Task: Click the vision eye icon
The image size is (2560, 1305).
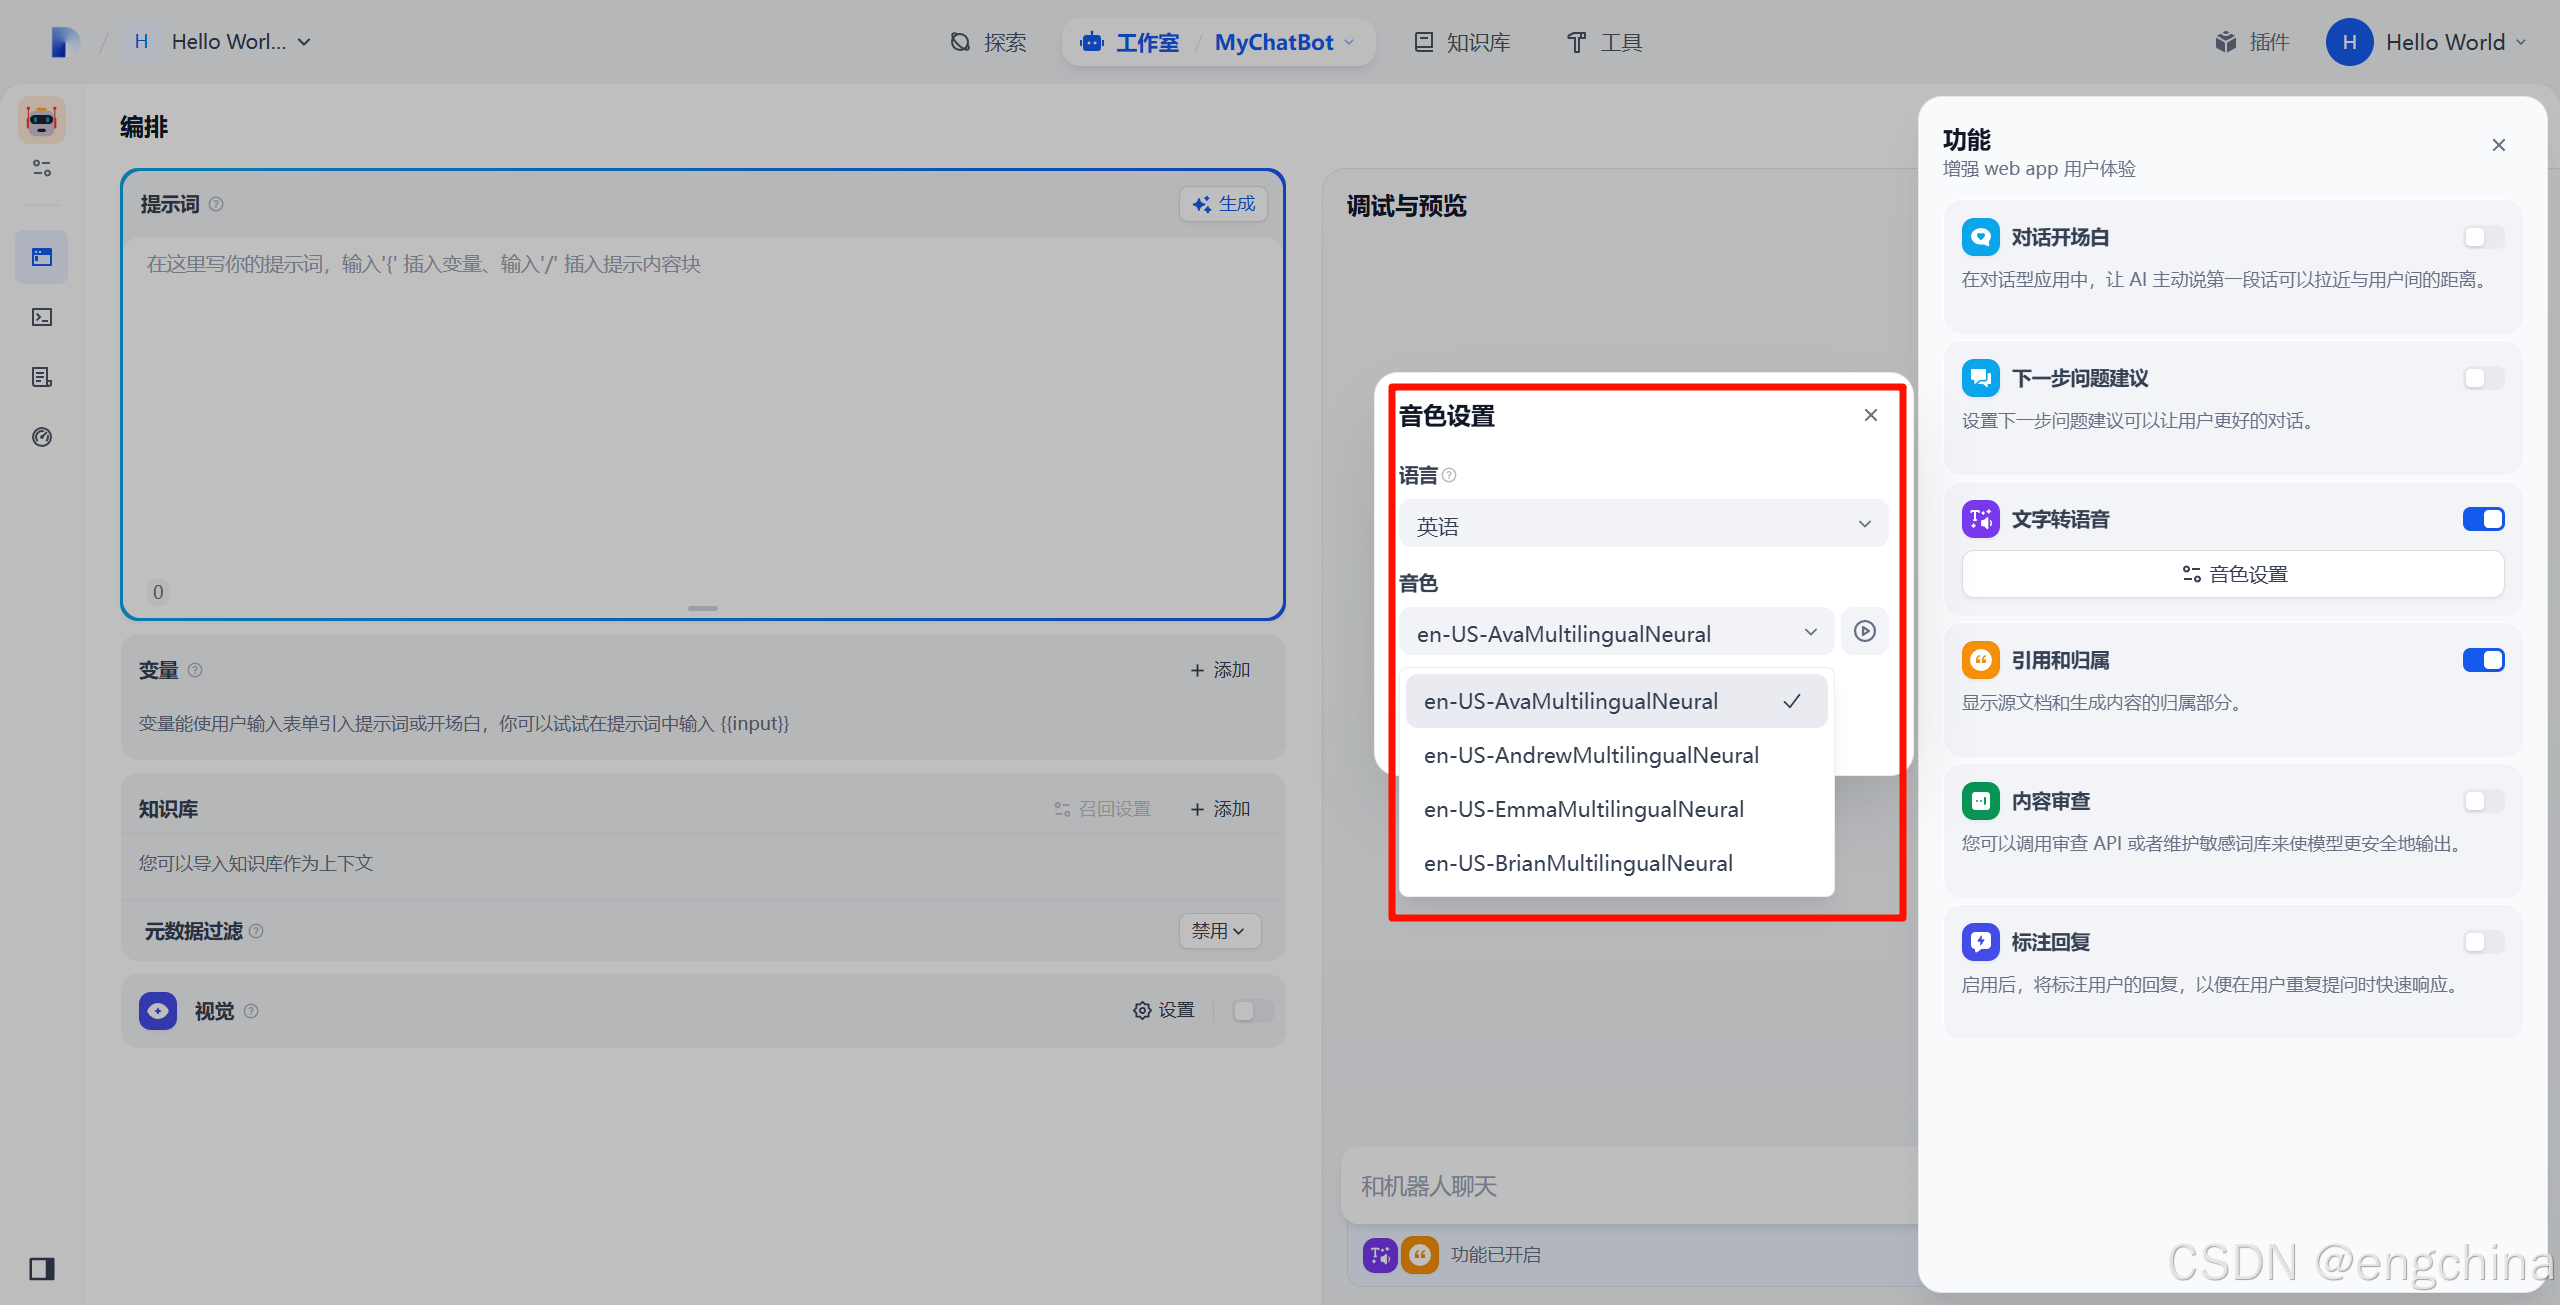Action: pyautogui.click(x=158, y=1011)
